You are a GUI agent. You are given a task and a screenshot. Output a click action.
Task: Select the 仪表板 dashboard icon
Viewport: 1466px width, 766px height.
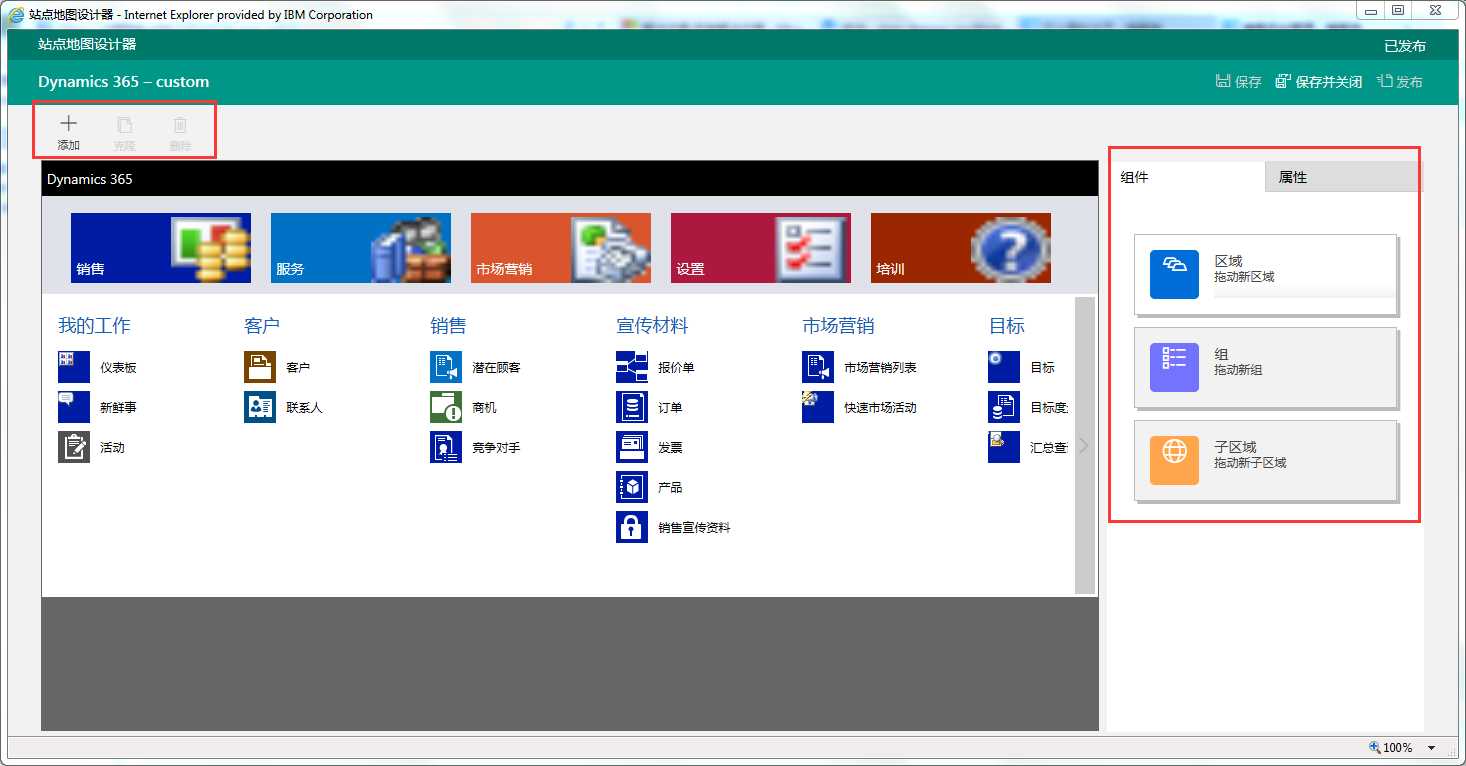click(x=74, y=367)
